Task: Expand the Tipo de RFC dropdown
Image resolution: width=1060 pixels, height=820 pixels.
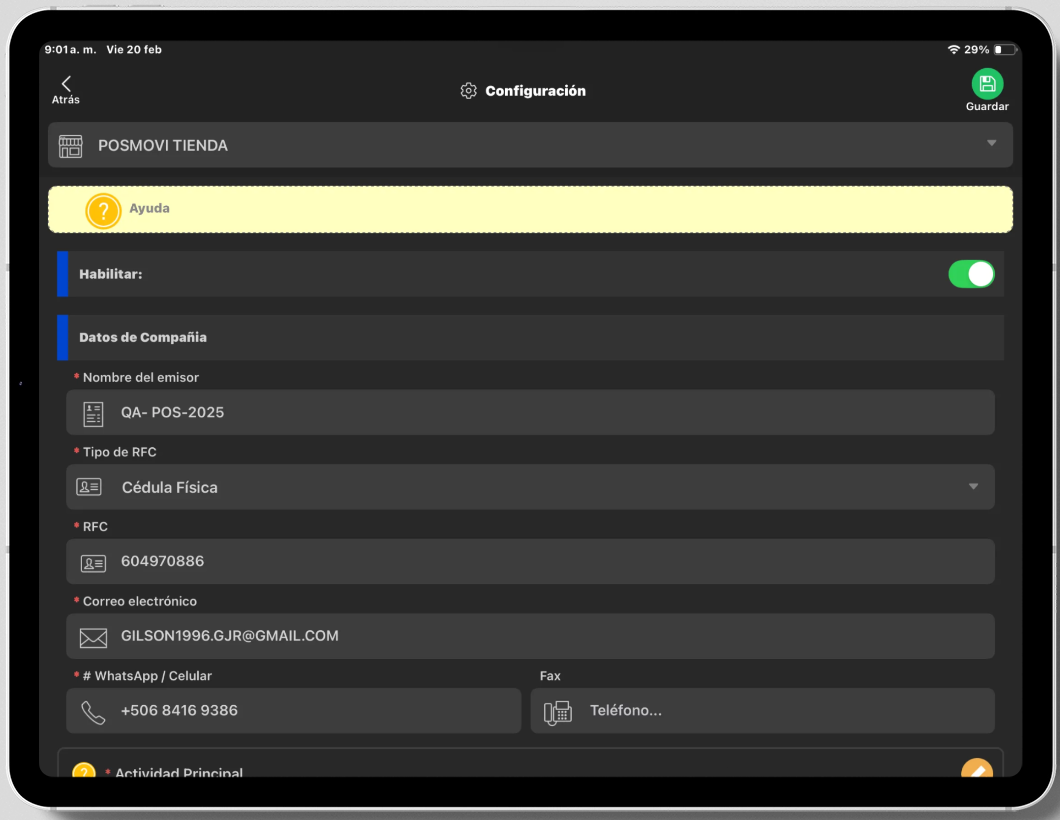Action: [530, 487]
